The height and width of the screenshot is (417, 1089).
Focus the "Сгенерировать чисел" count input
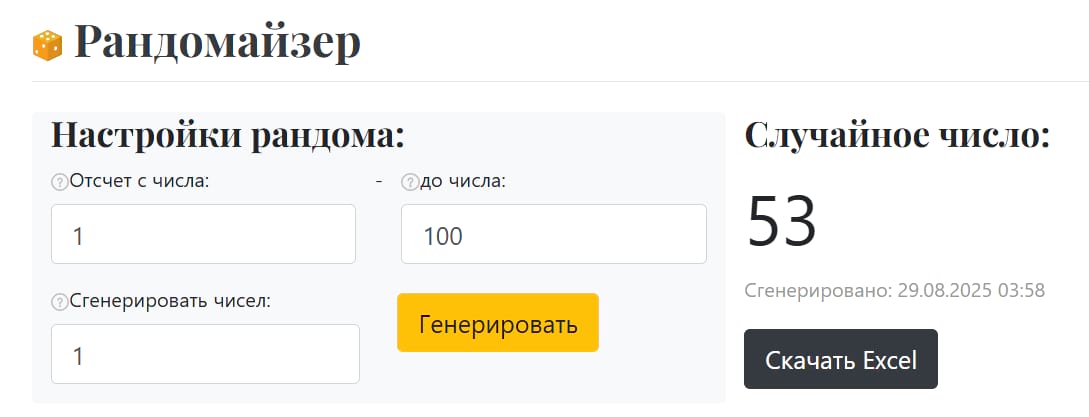pyautogui.click(x=205, y=354)
